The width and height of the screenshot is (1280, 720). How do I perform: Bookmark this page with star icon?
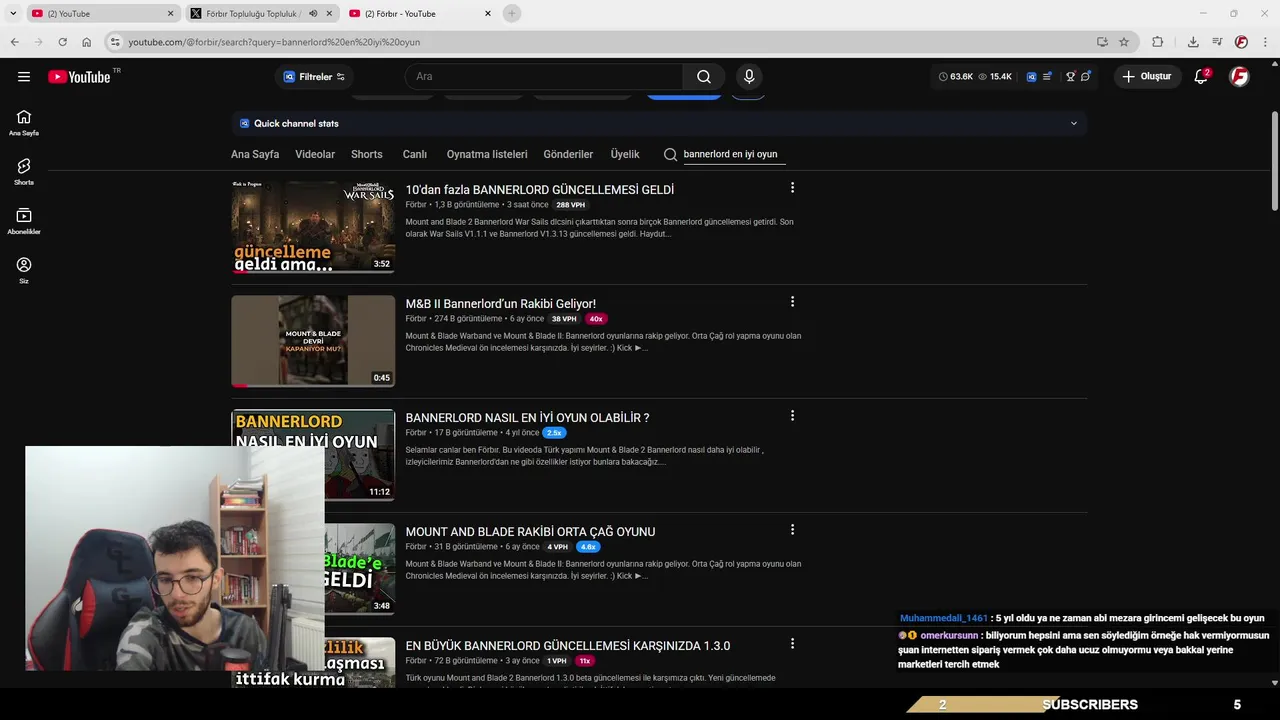[x=1124, y=42]
